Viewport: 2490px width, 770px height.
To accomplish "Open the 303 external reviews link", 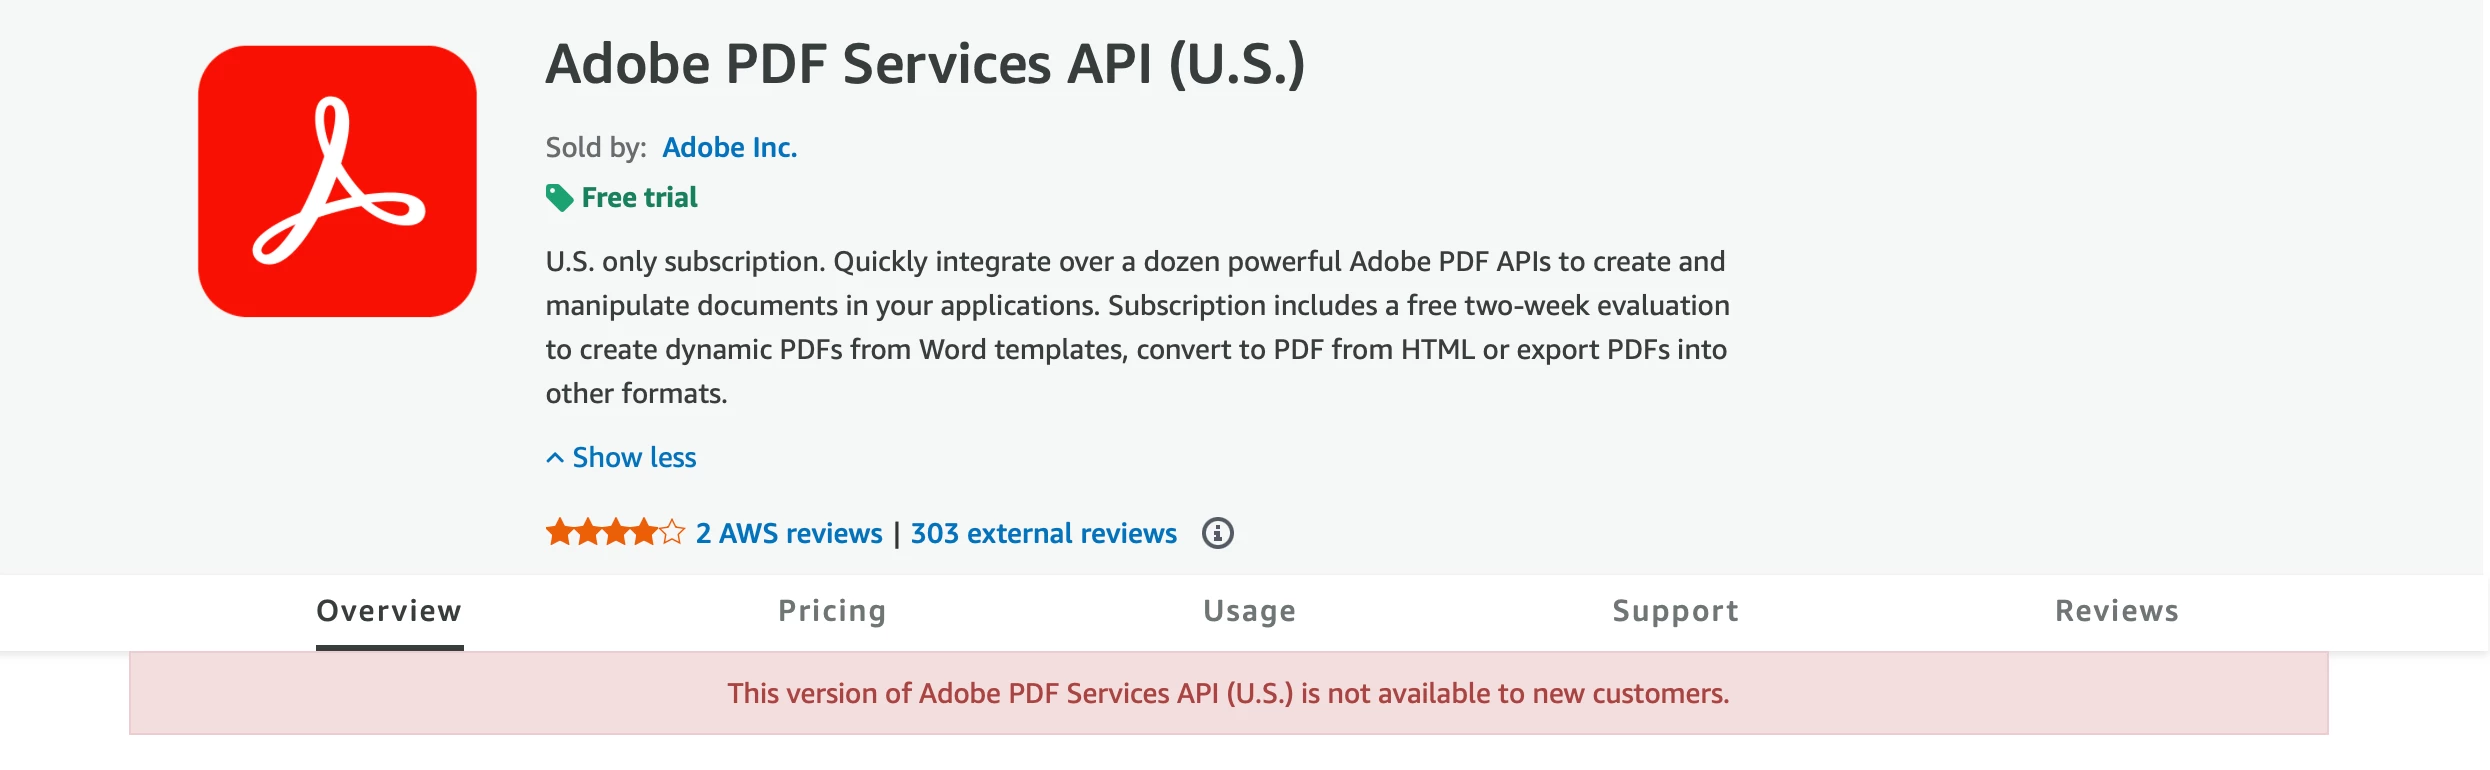I will click(1044, 533).
